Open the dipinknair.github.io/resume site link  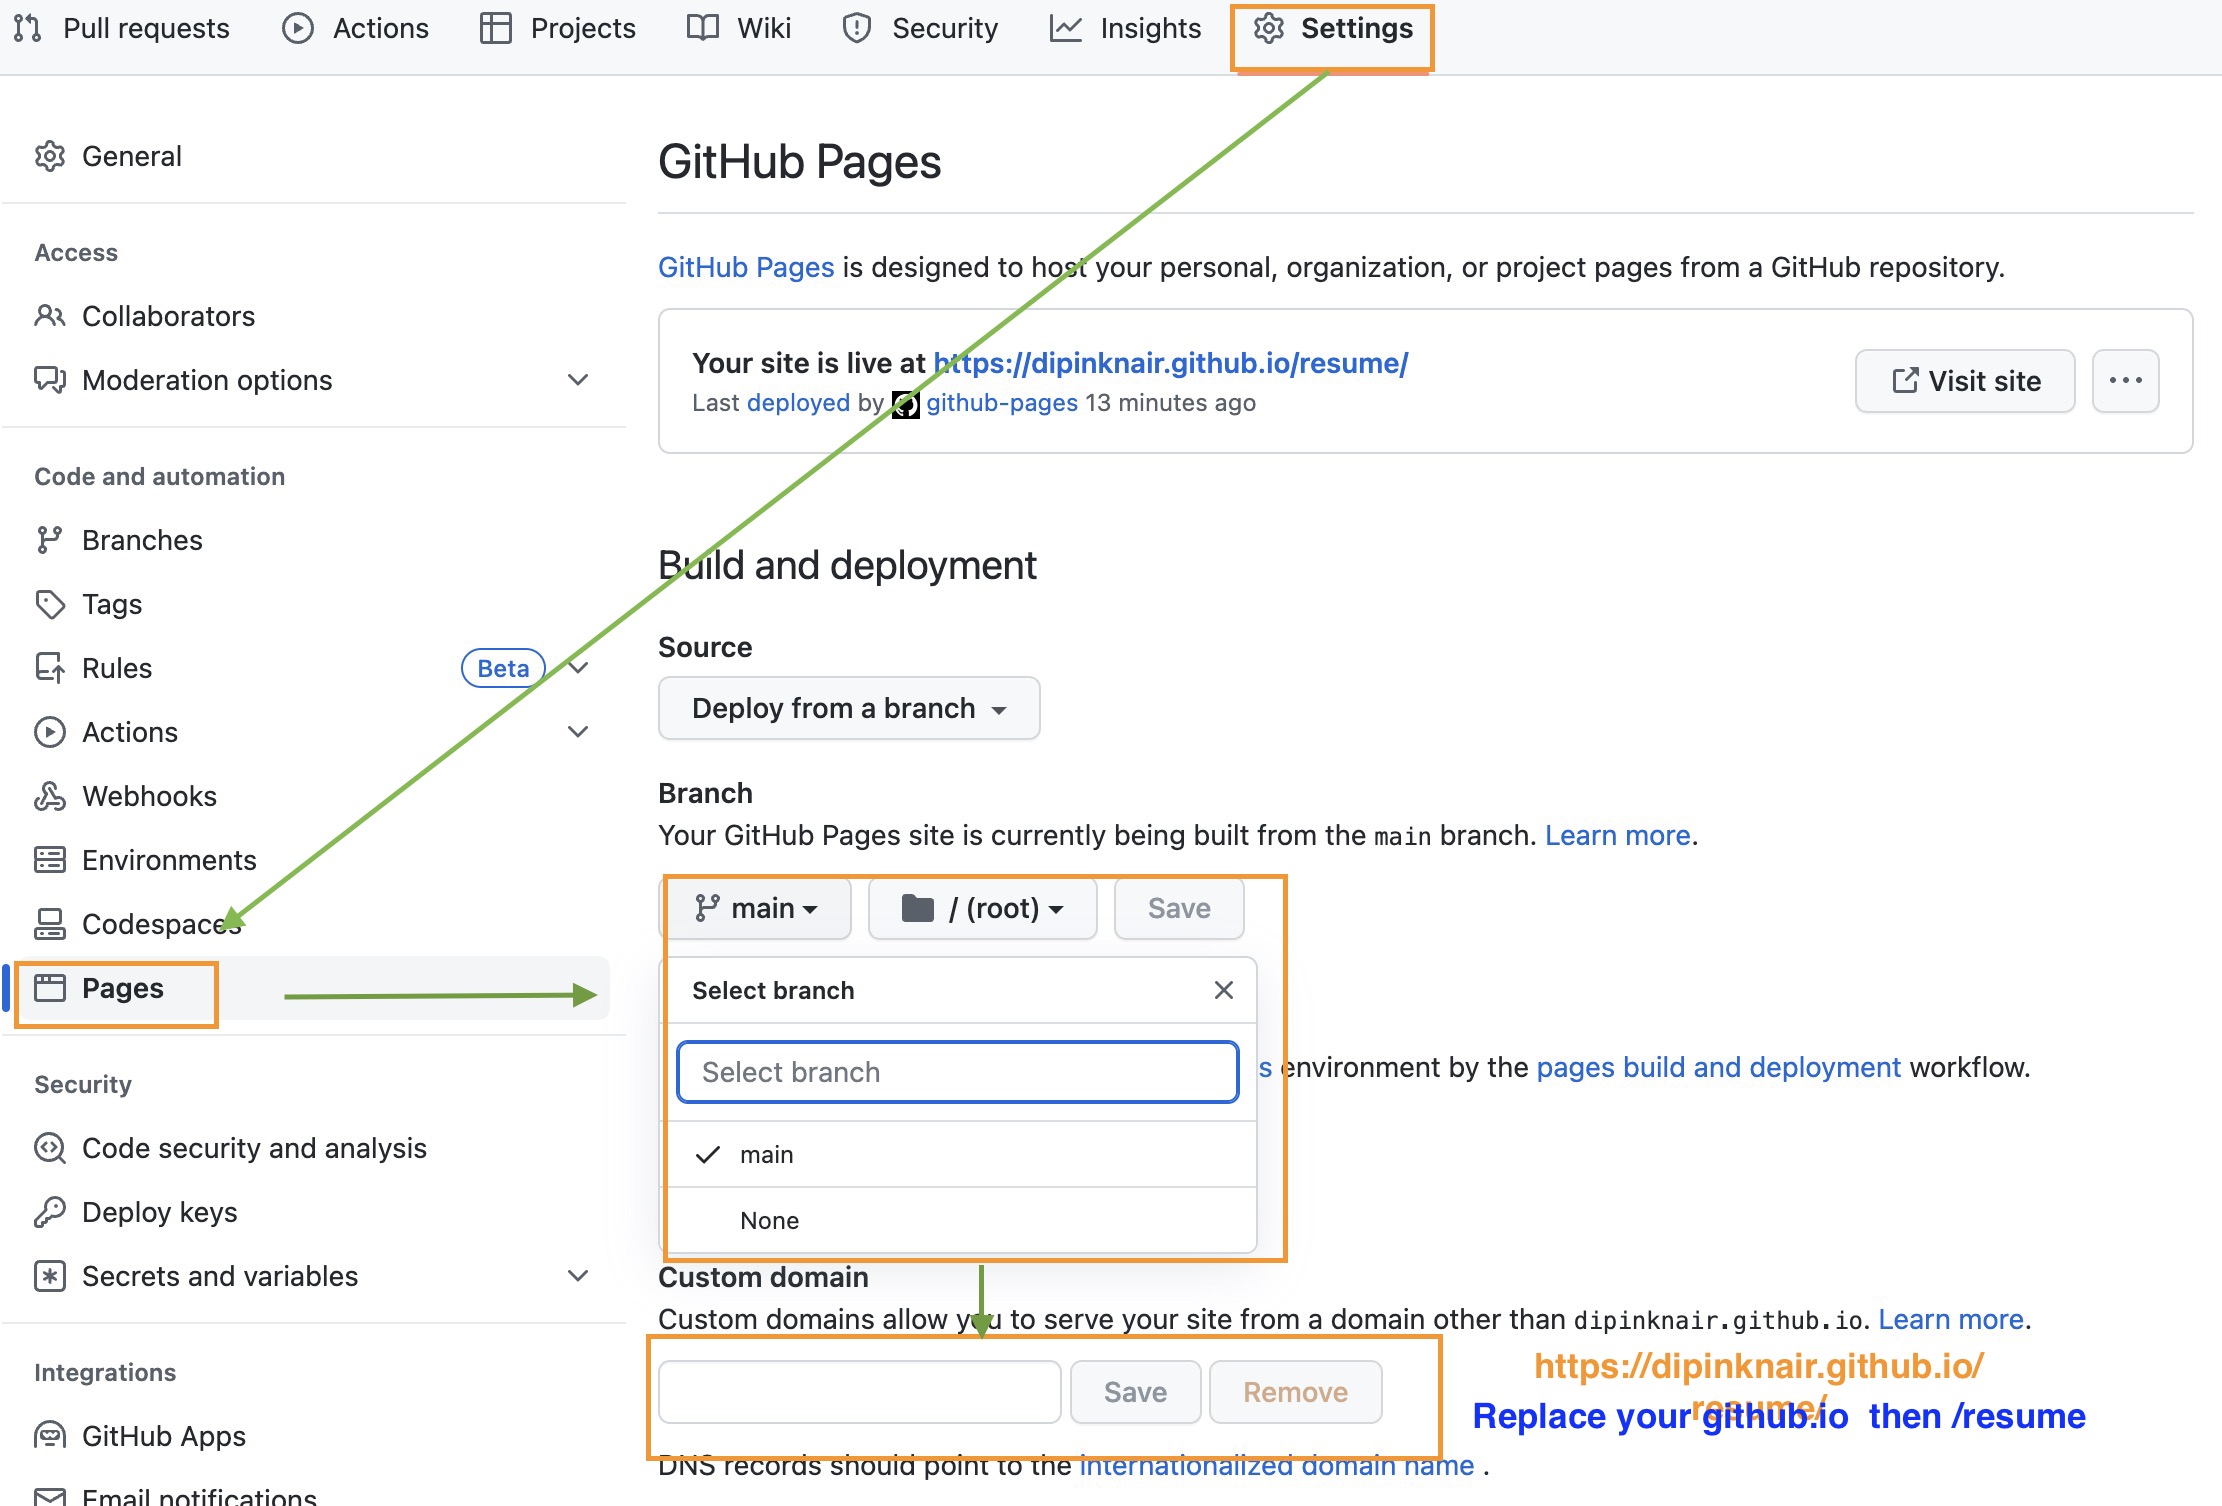tap(1170, 363)
